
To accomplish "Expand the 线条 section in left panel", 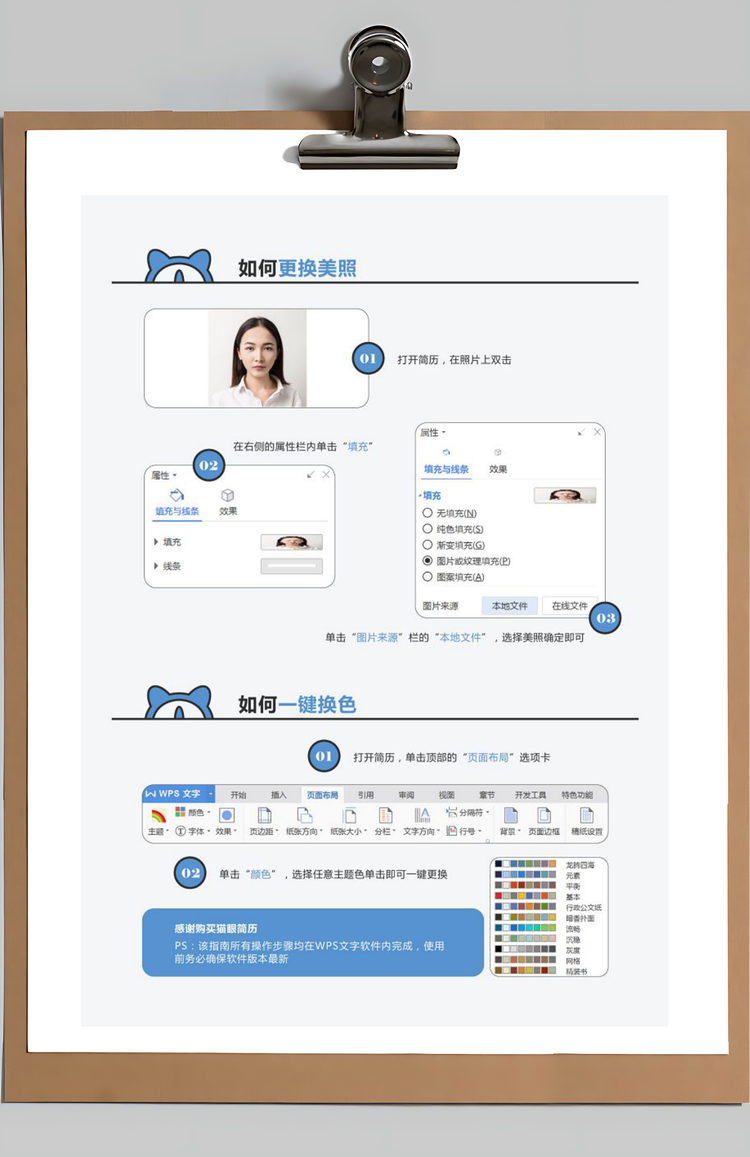I will (156, 566).
